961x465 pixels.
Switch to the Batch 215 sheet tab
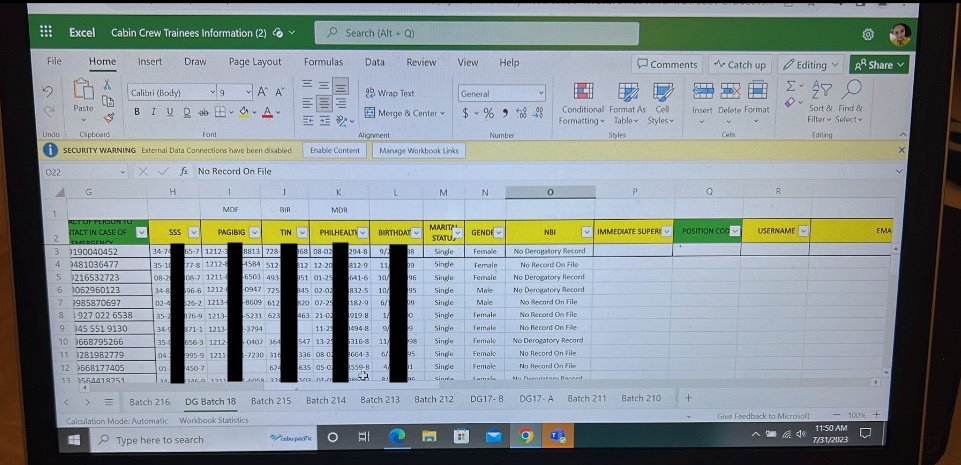tap(271, 400)
